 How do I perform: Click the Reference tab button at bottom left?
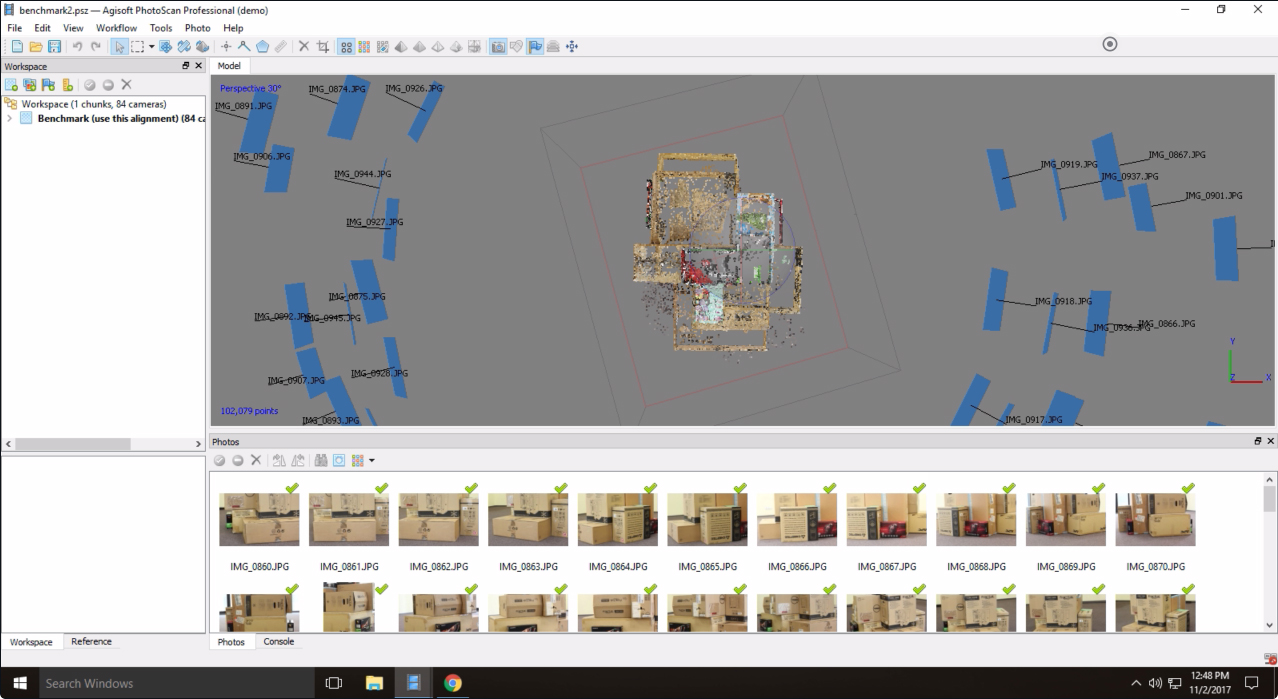(91, 641)
